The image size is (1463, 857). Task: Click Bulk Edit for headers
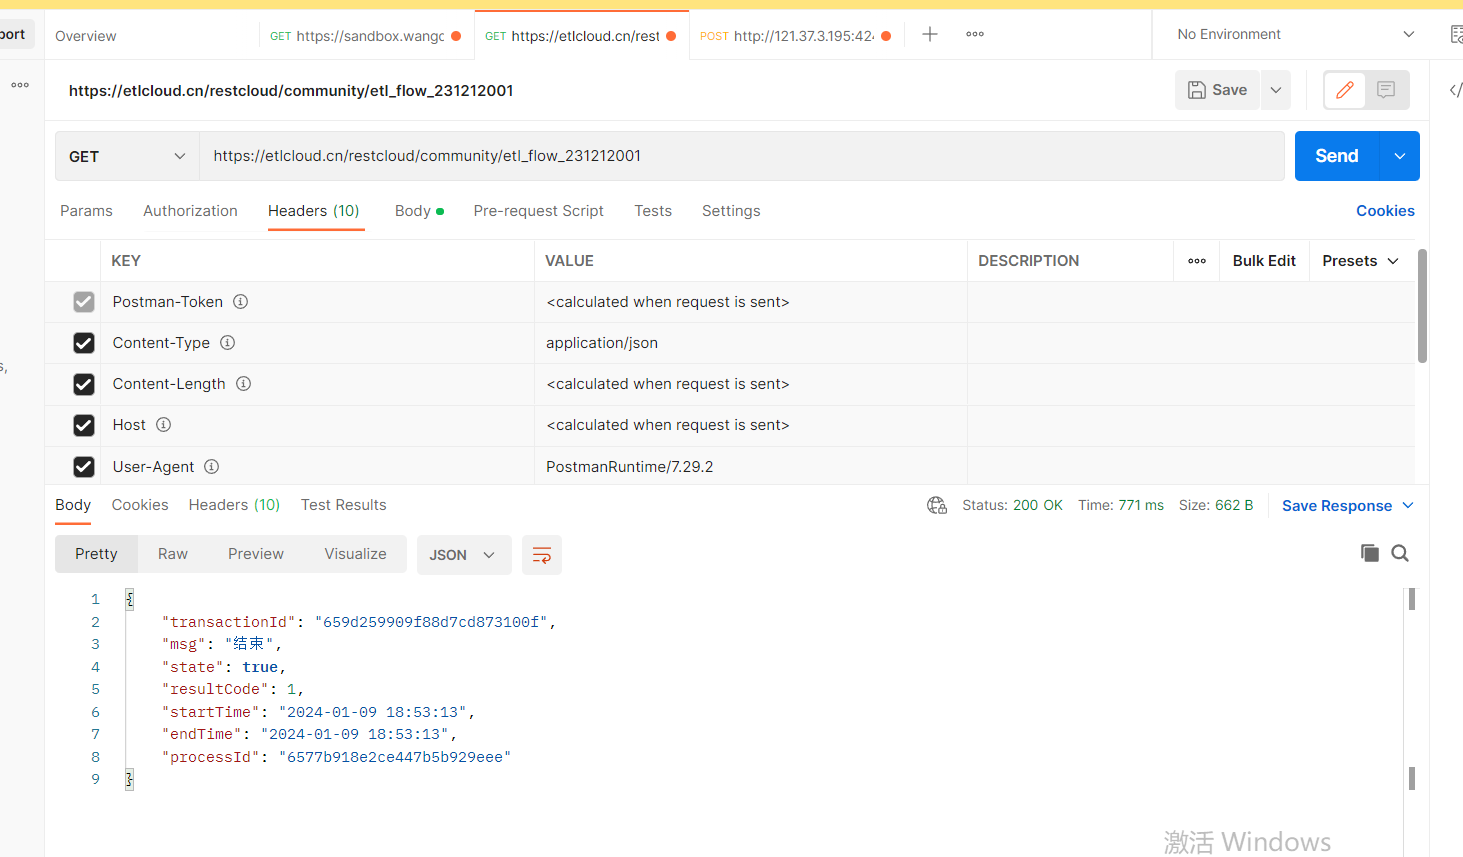(x=1264, y=261)
